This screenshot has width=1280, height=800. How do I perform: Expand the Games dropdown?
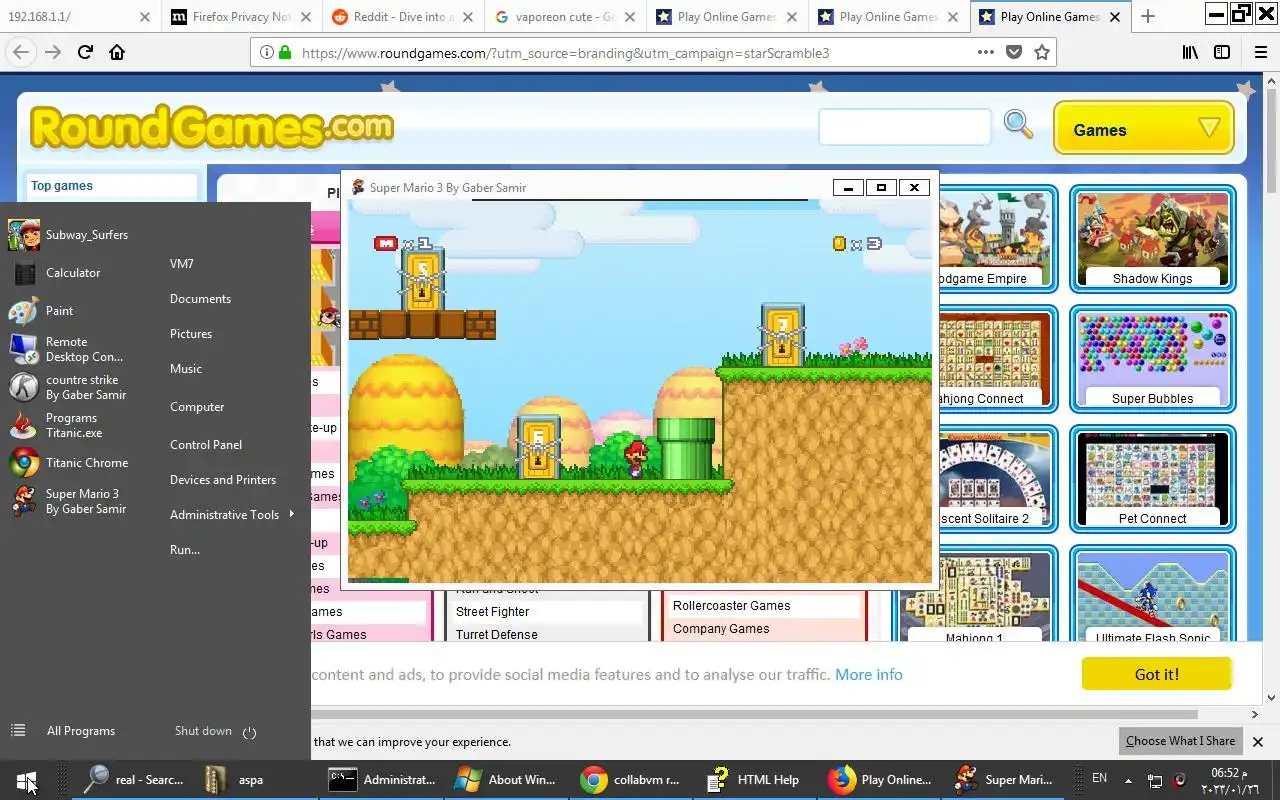(x=1144, y=129)
